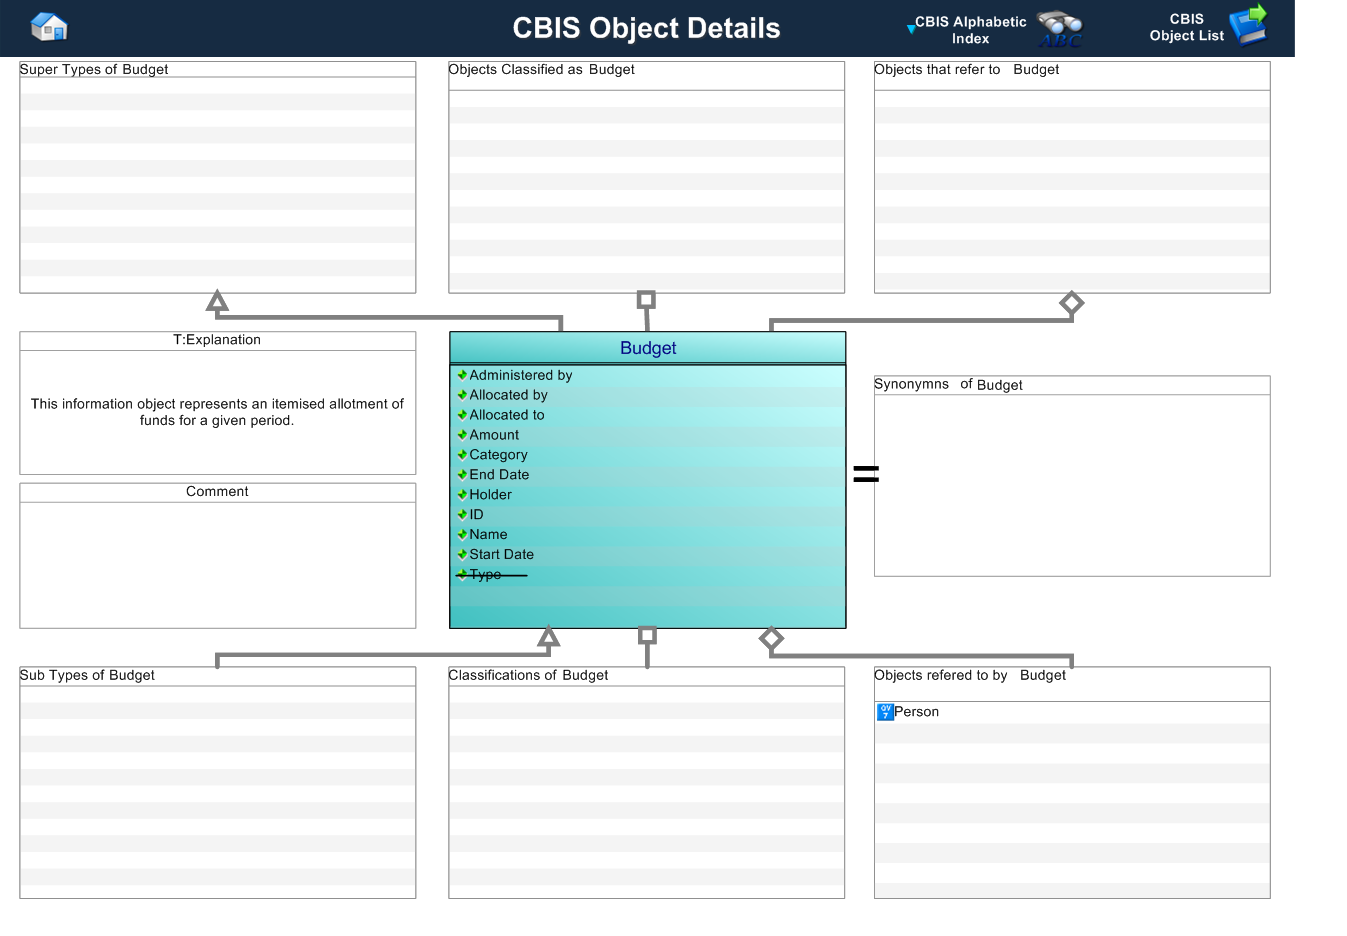Open the CBIS Object List link

point(1186,27)
